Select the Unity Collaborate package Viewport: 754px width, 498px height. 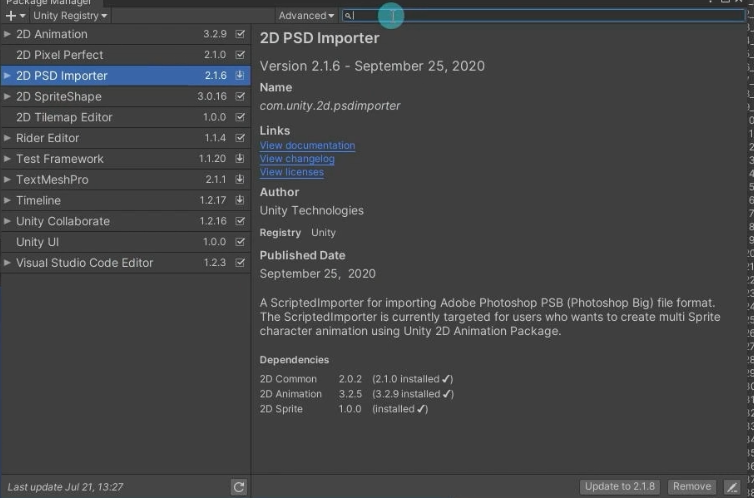pyautogui.click(x=126, y=221)
